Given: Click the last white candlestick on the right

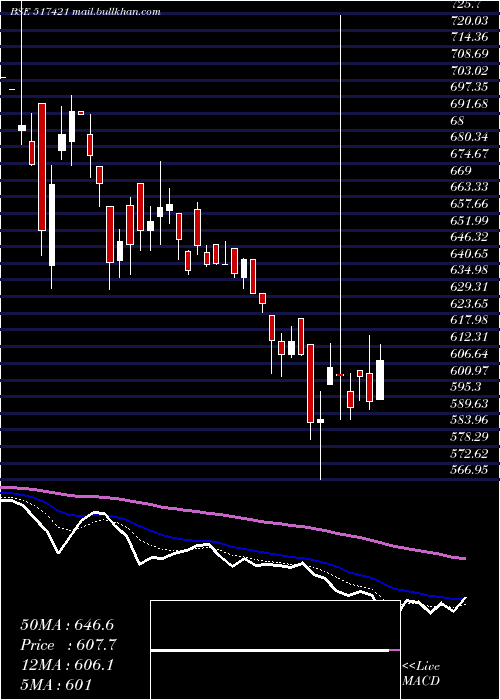Looking at the screenshot, I should (x=380, y=380).
